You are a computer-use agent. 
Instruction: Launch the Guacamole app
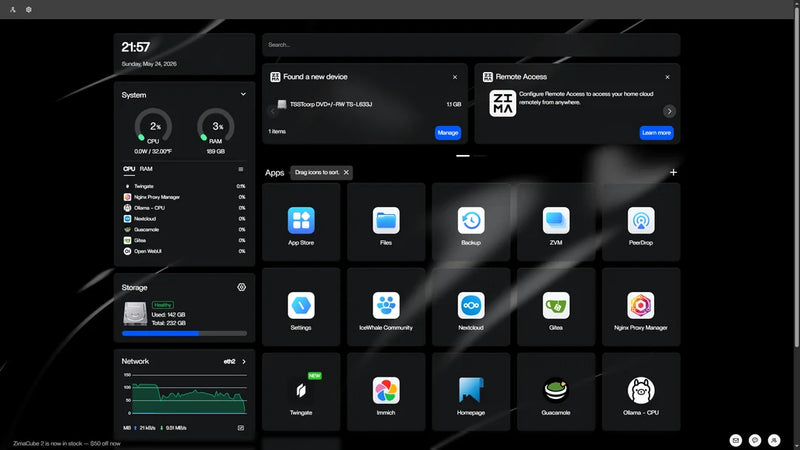556,391
